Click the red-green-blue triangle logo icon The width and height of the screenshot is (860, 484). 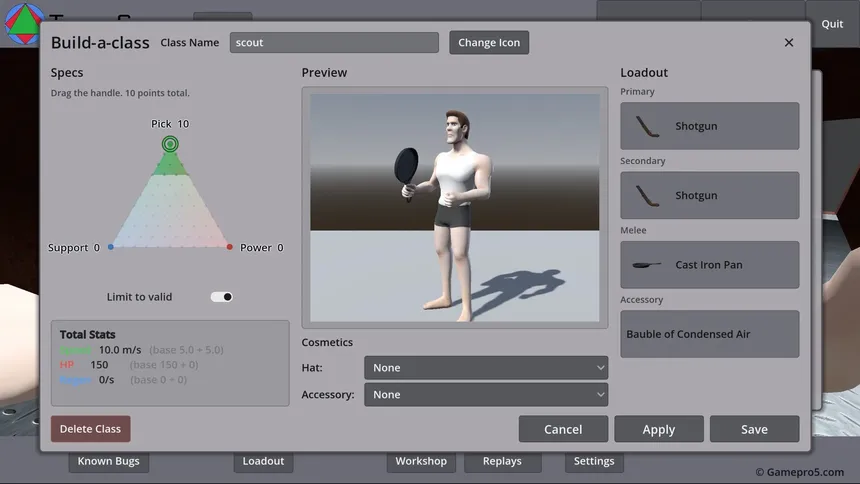click(x=24, y=24)
